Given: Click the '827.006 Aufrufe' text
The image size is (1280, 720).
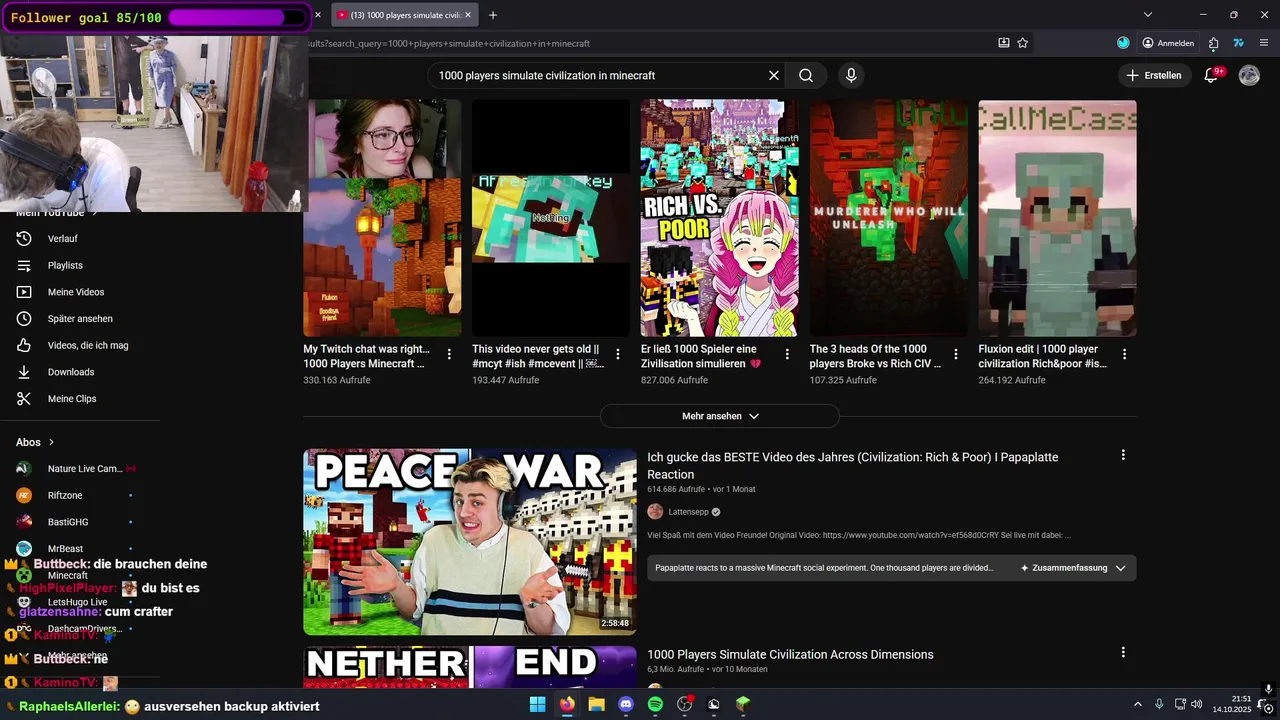Looking at the screenshot, I should pos(675,380).
